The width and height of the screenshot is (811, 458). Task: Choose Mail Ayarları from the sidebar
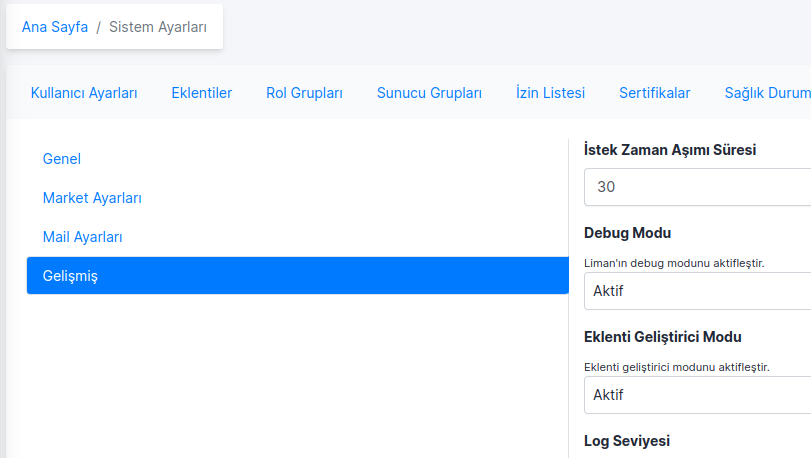82,237
